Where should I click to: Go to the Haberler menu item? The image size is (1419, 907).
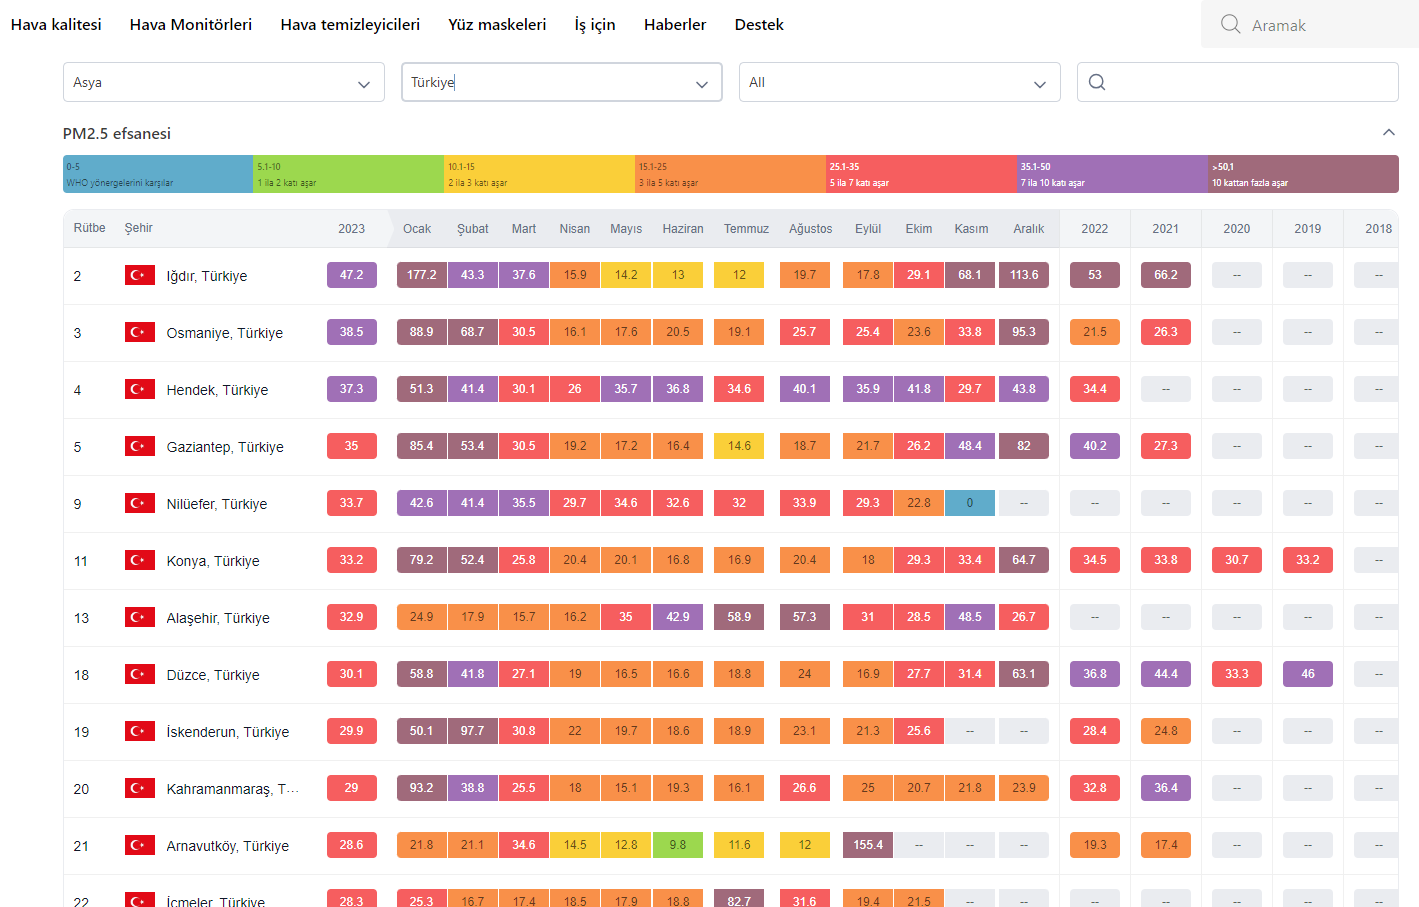[x=674, y=24]
